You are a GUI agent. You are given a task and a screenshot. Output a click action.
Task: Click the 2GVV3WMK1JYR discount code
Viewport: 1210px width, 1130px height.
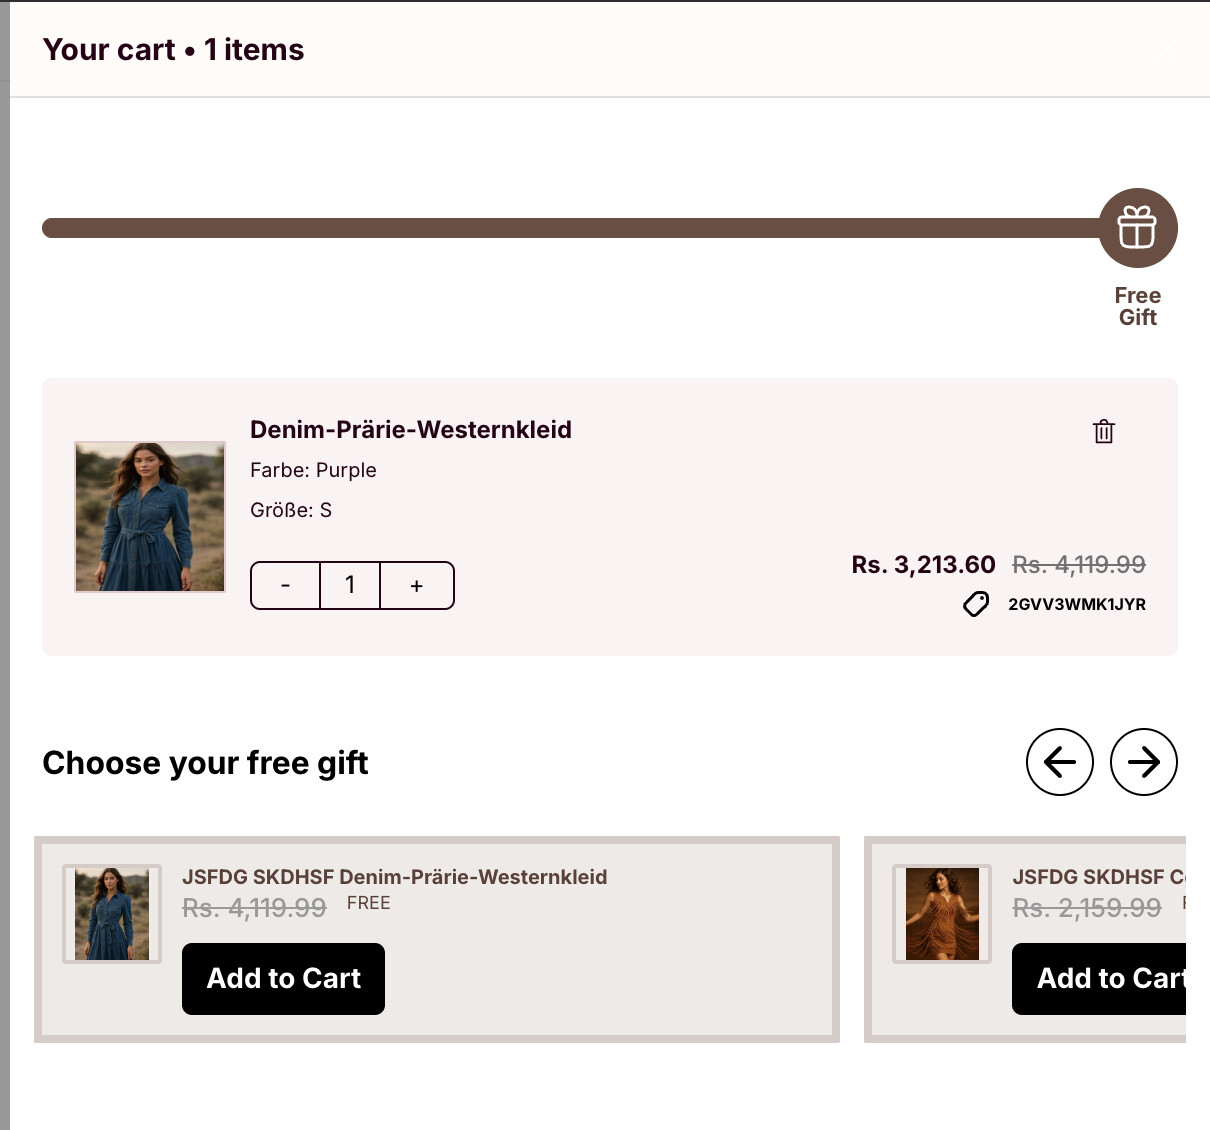pos(1076,604)
